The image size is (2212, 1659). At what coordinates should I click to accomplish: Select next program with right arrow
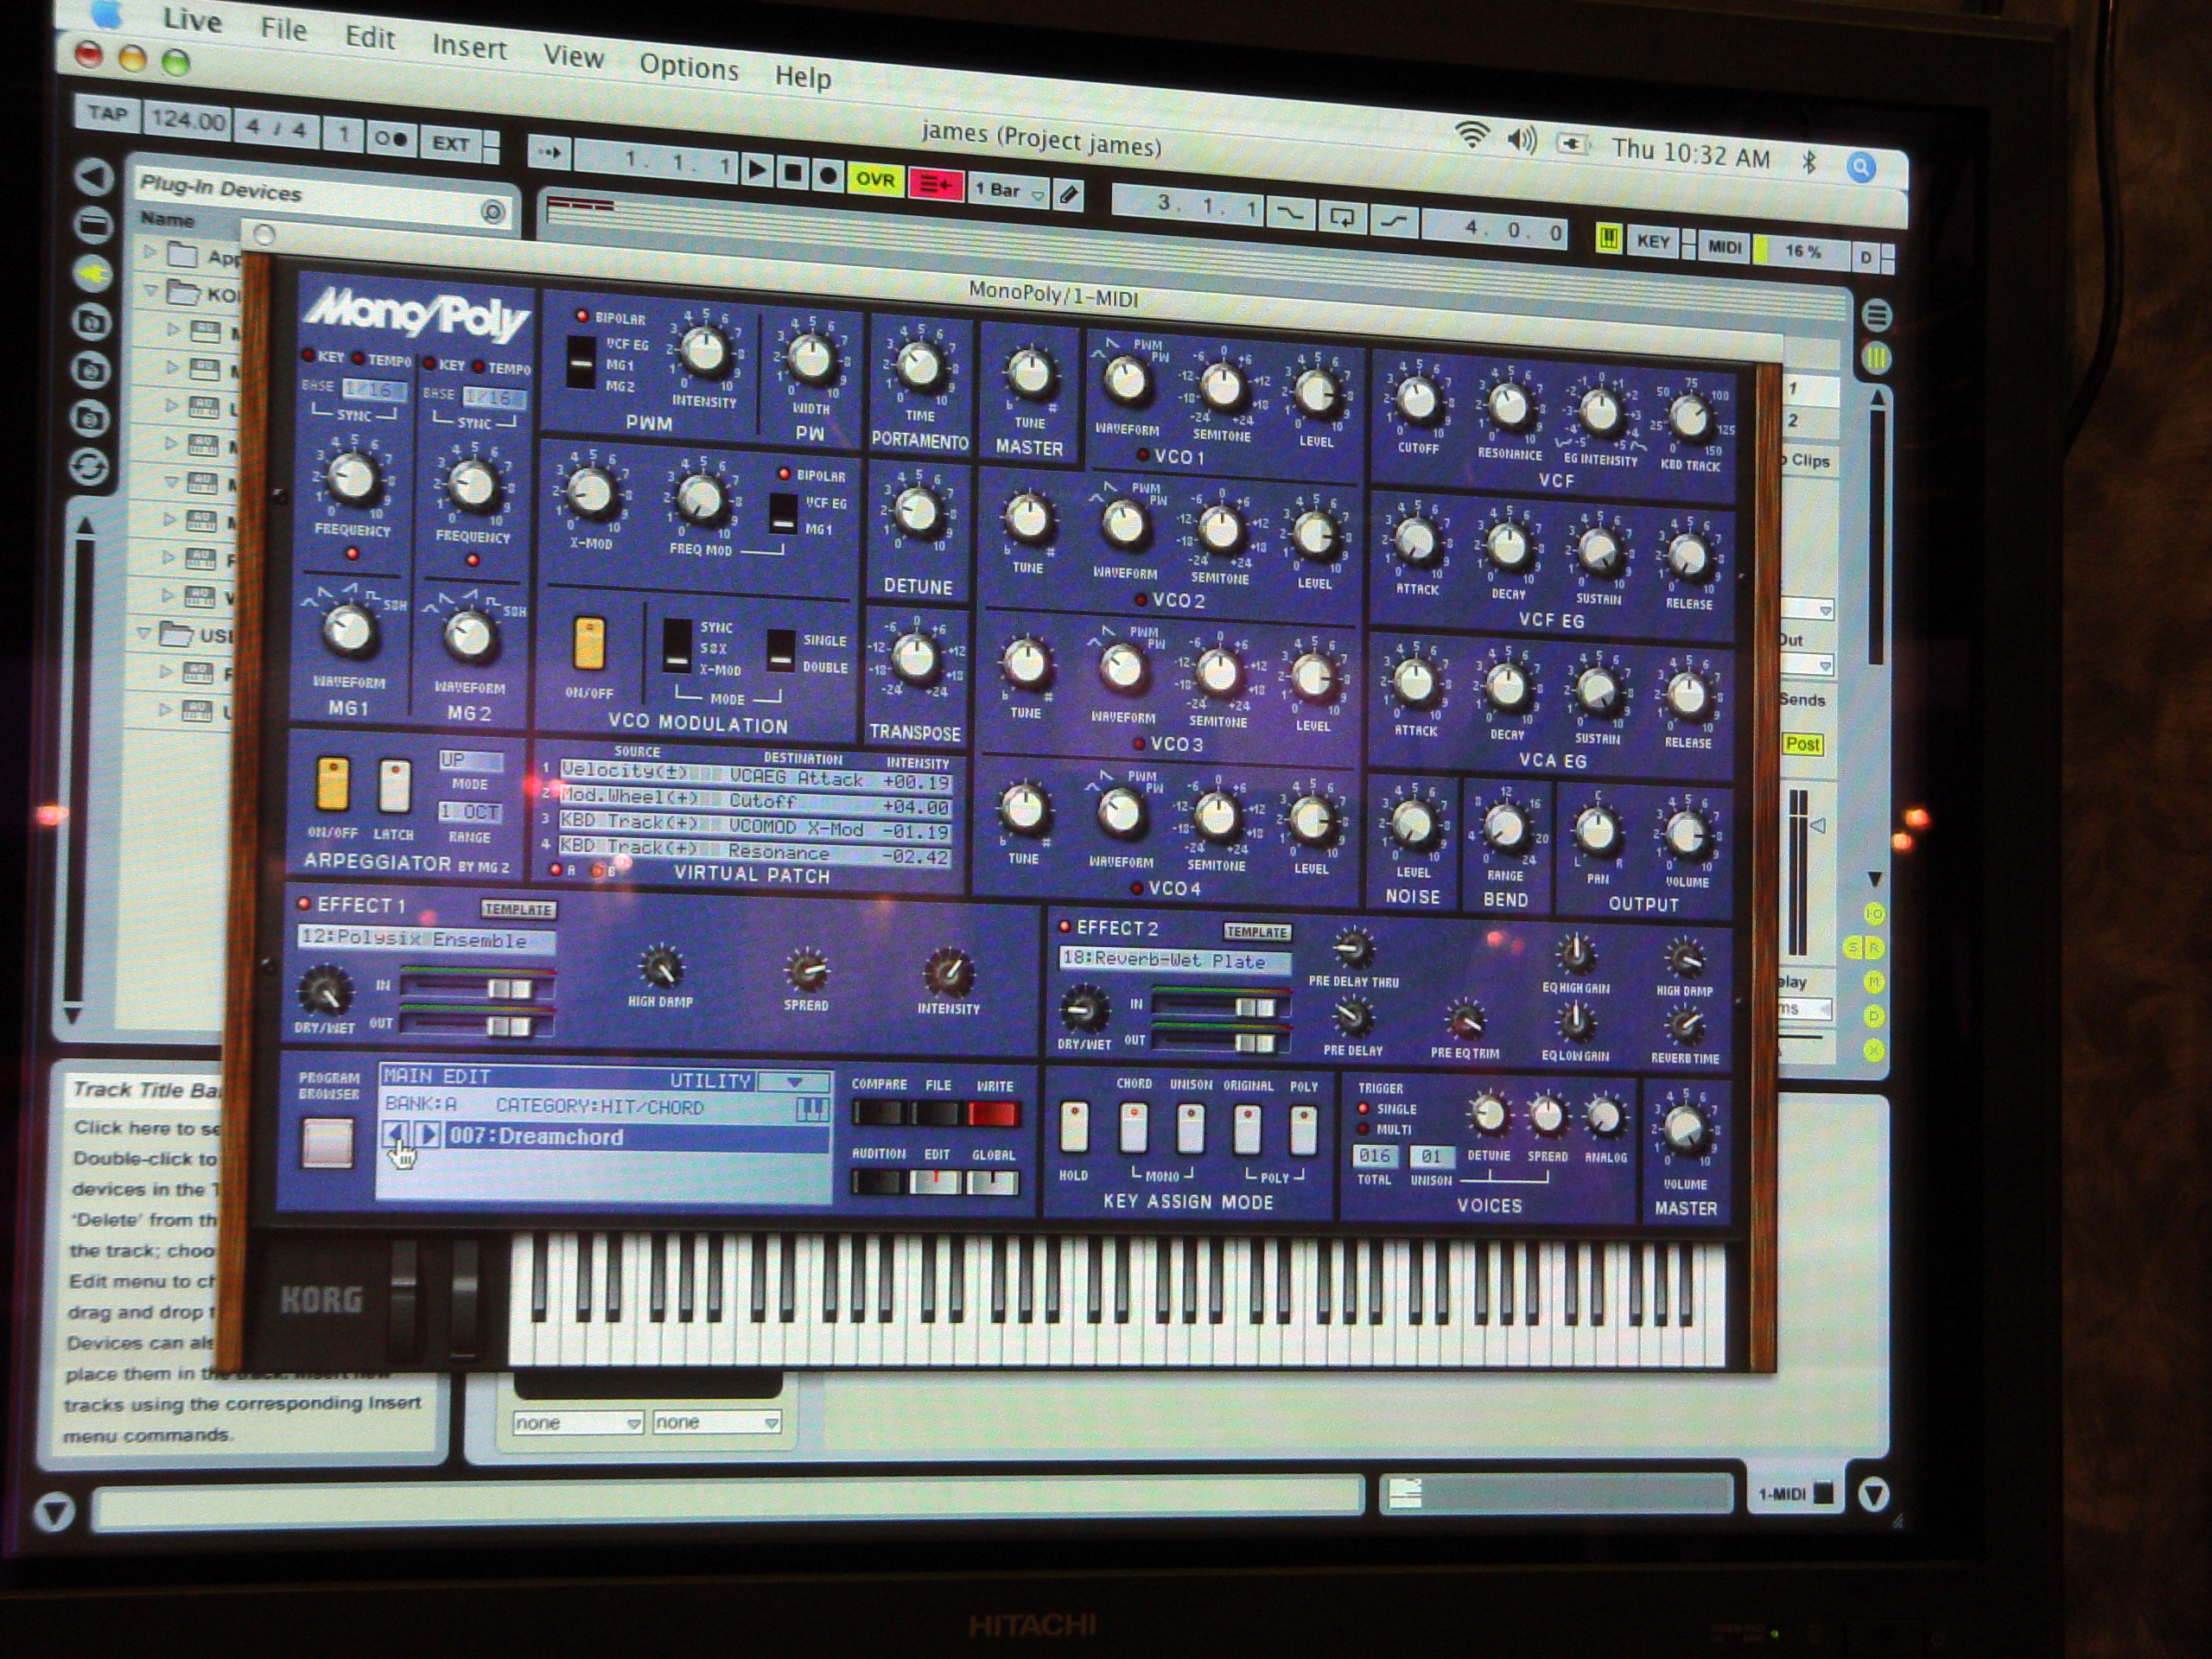[427, 1135]
